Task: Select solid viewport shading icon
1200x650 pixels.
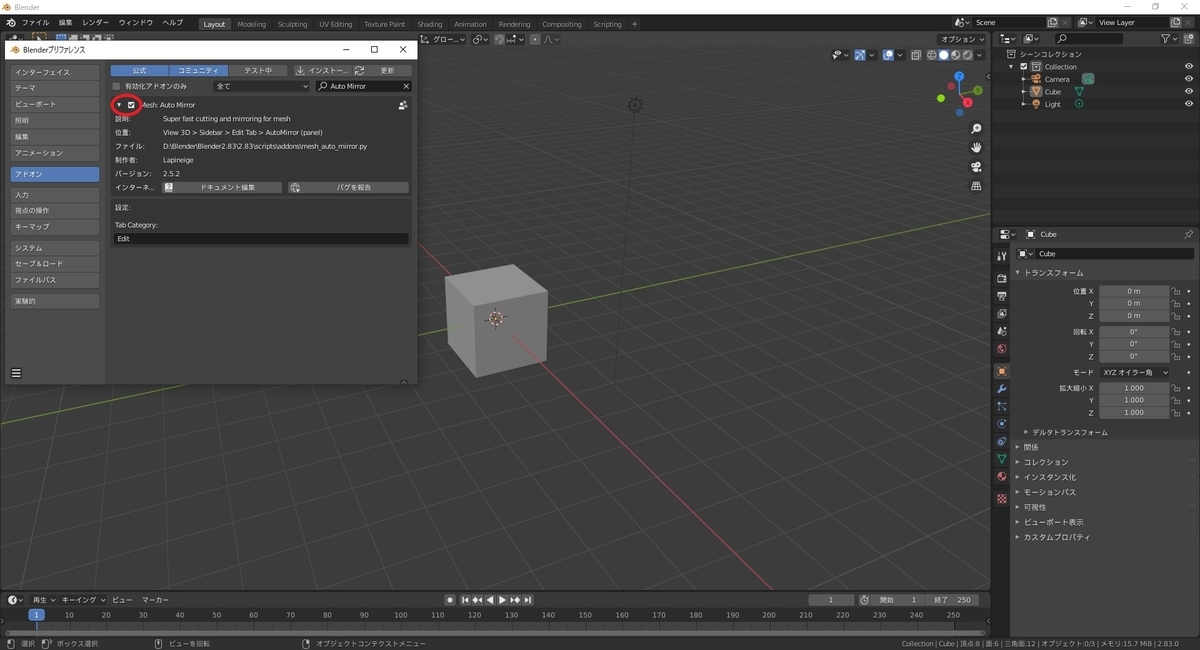Action: pyautogui.click(x=942, y=54)
